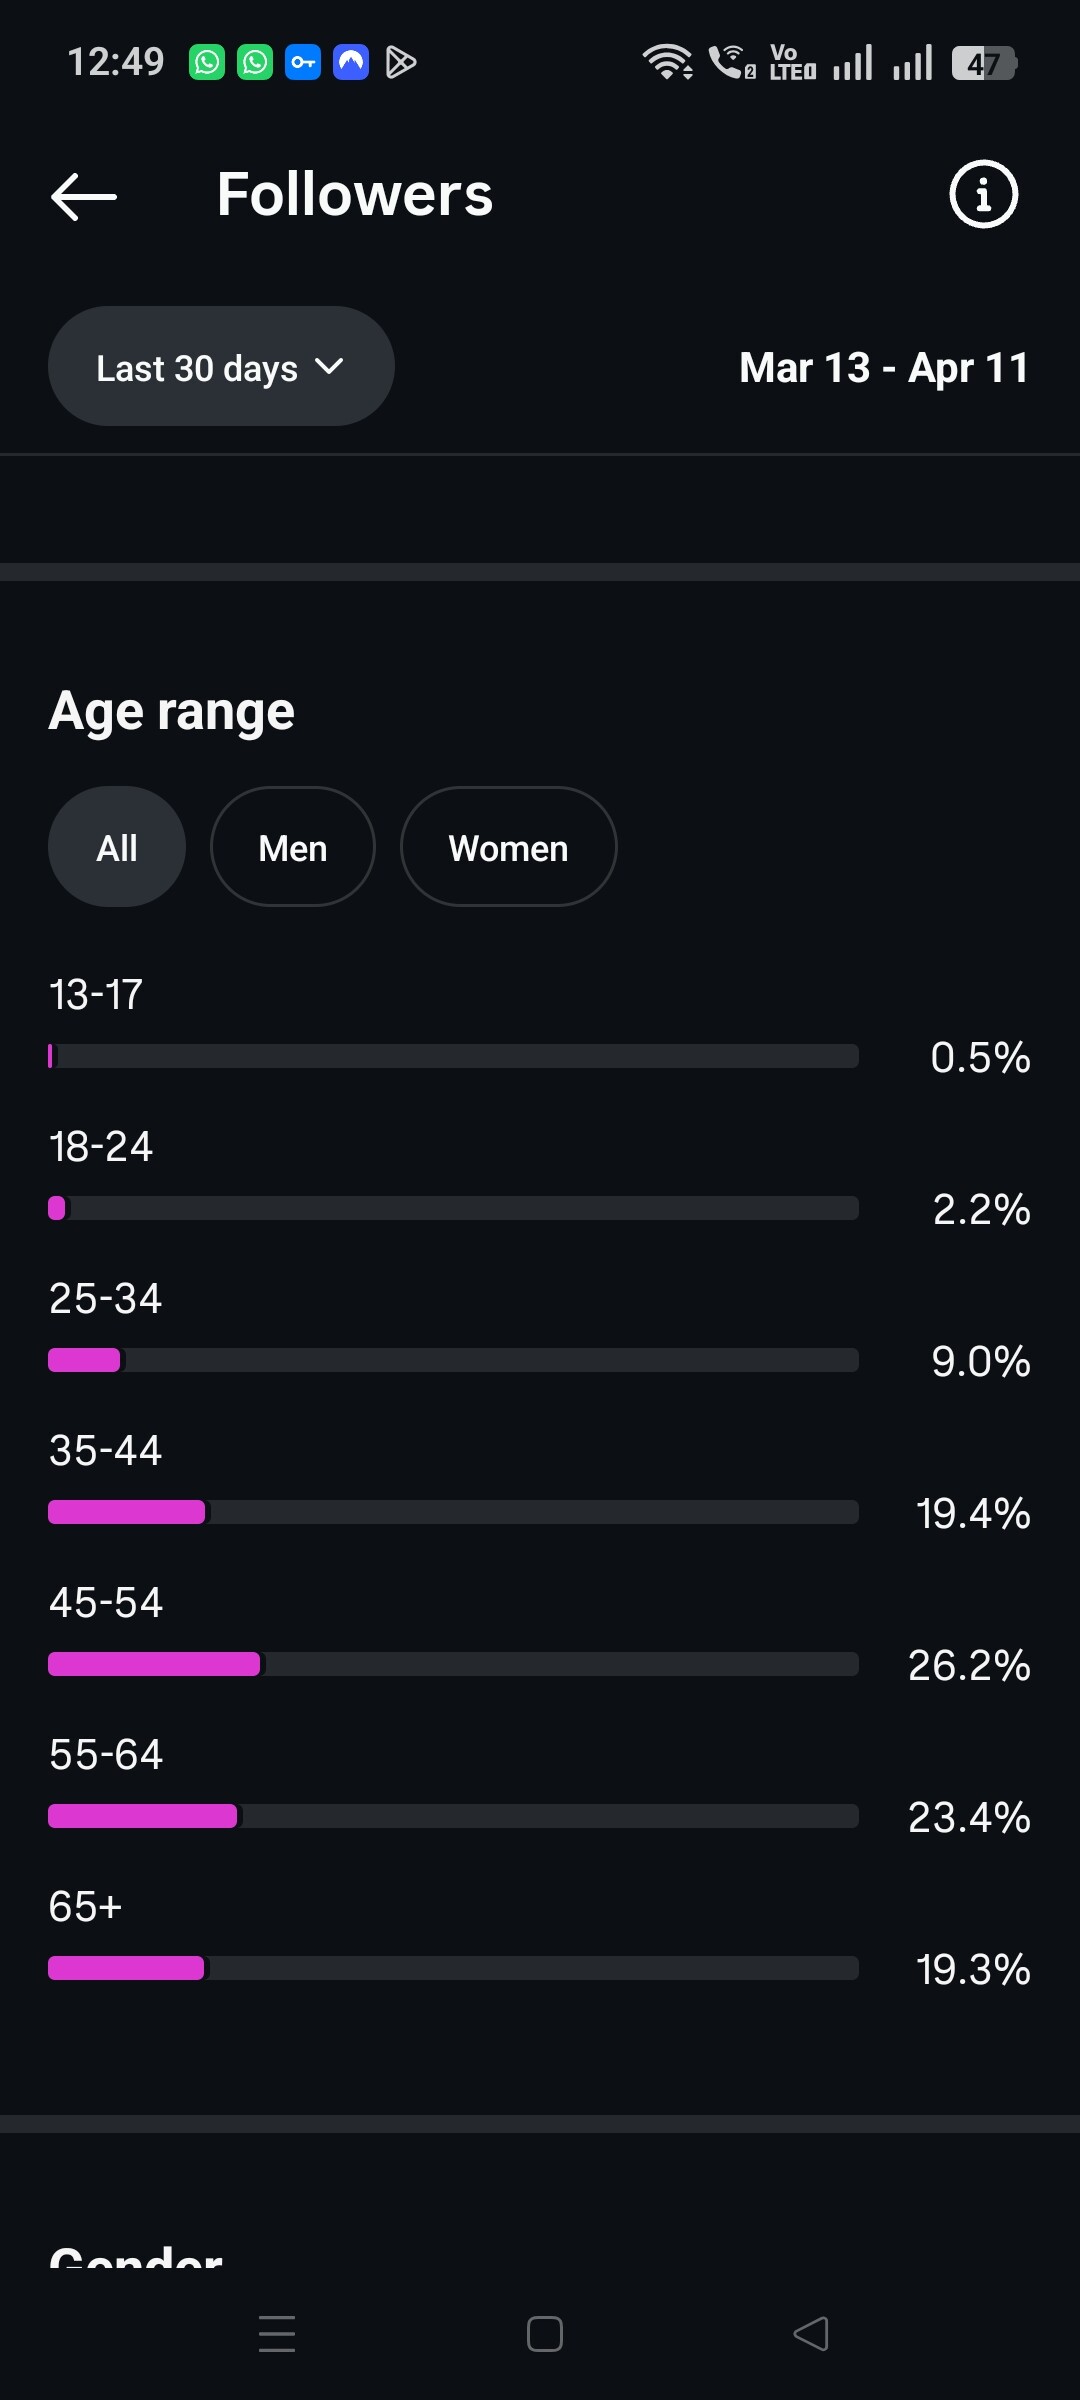This screenshot has height=2400, width=1080.
Task: Tap the Age range heading
Action: (172, 712)
